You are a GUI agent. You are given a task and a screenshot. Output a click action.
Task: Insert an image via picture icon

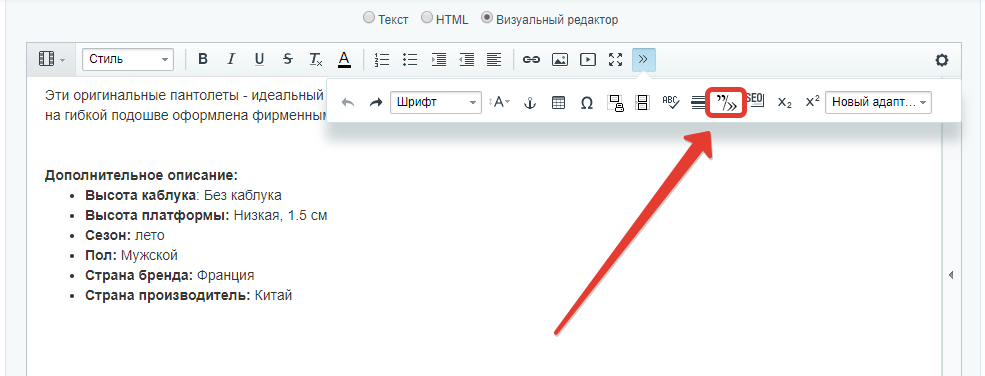560,60
